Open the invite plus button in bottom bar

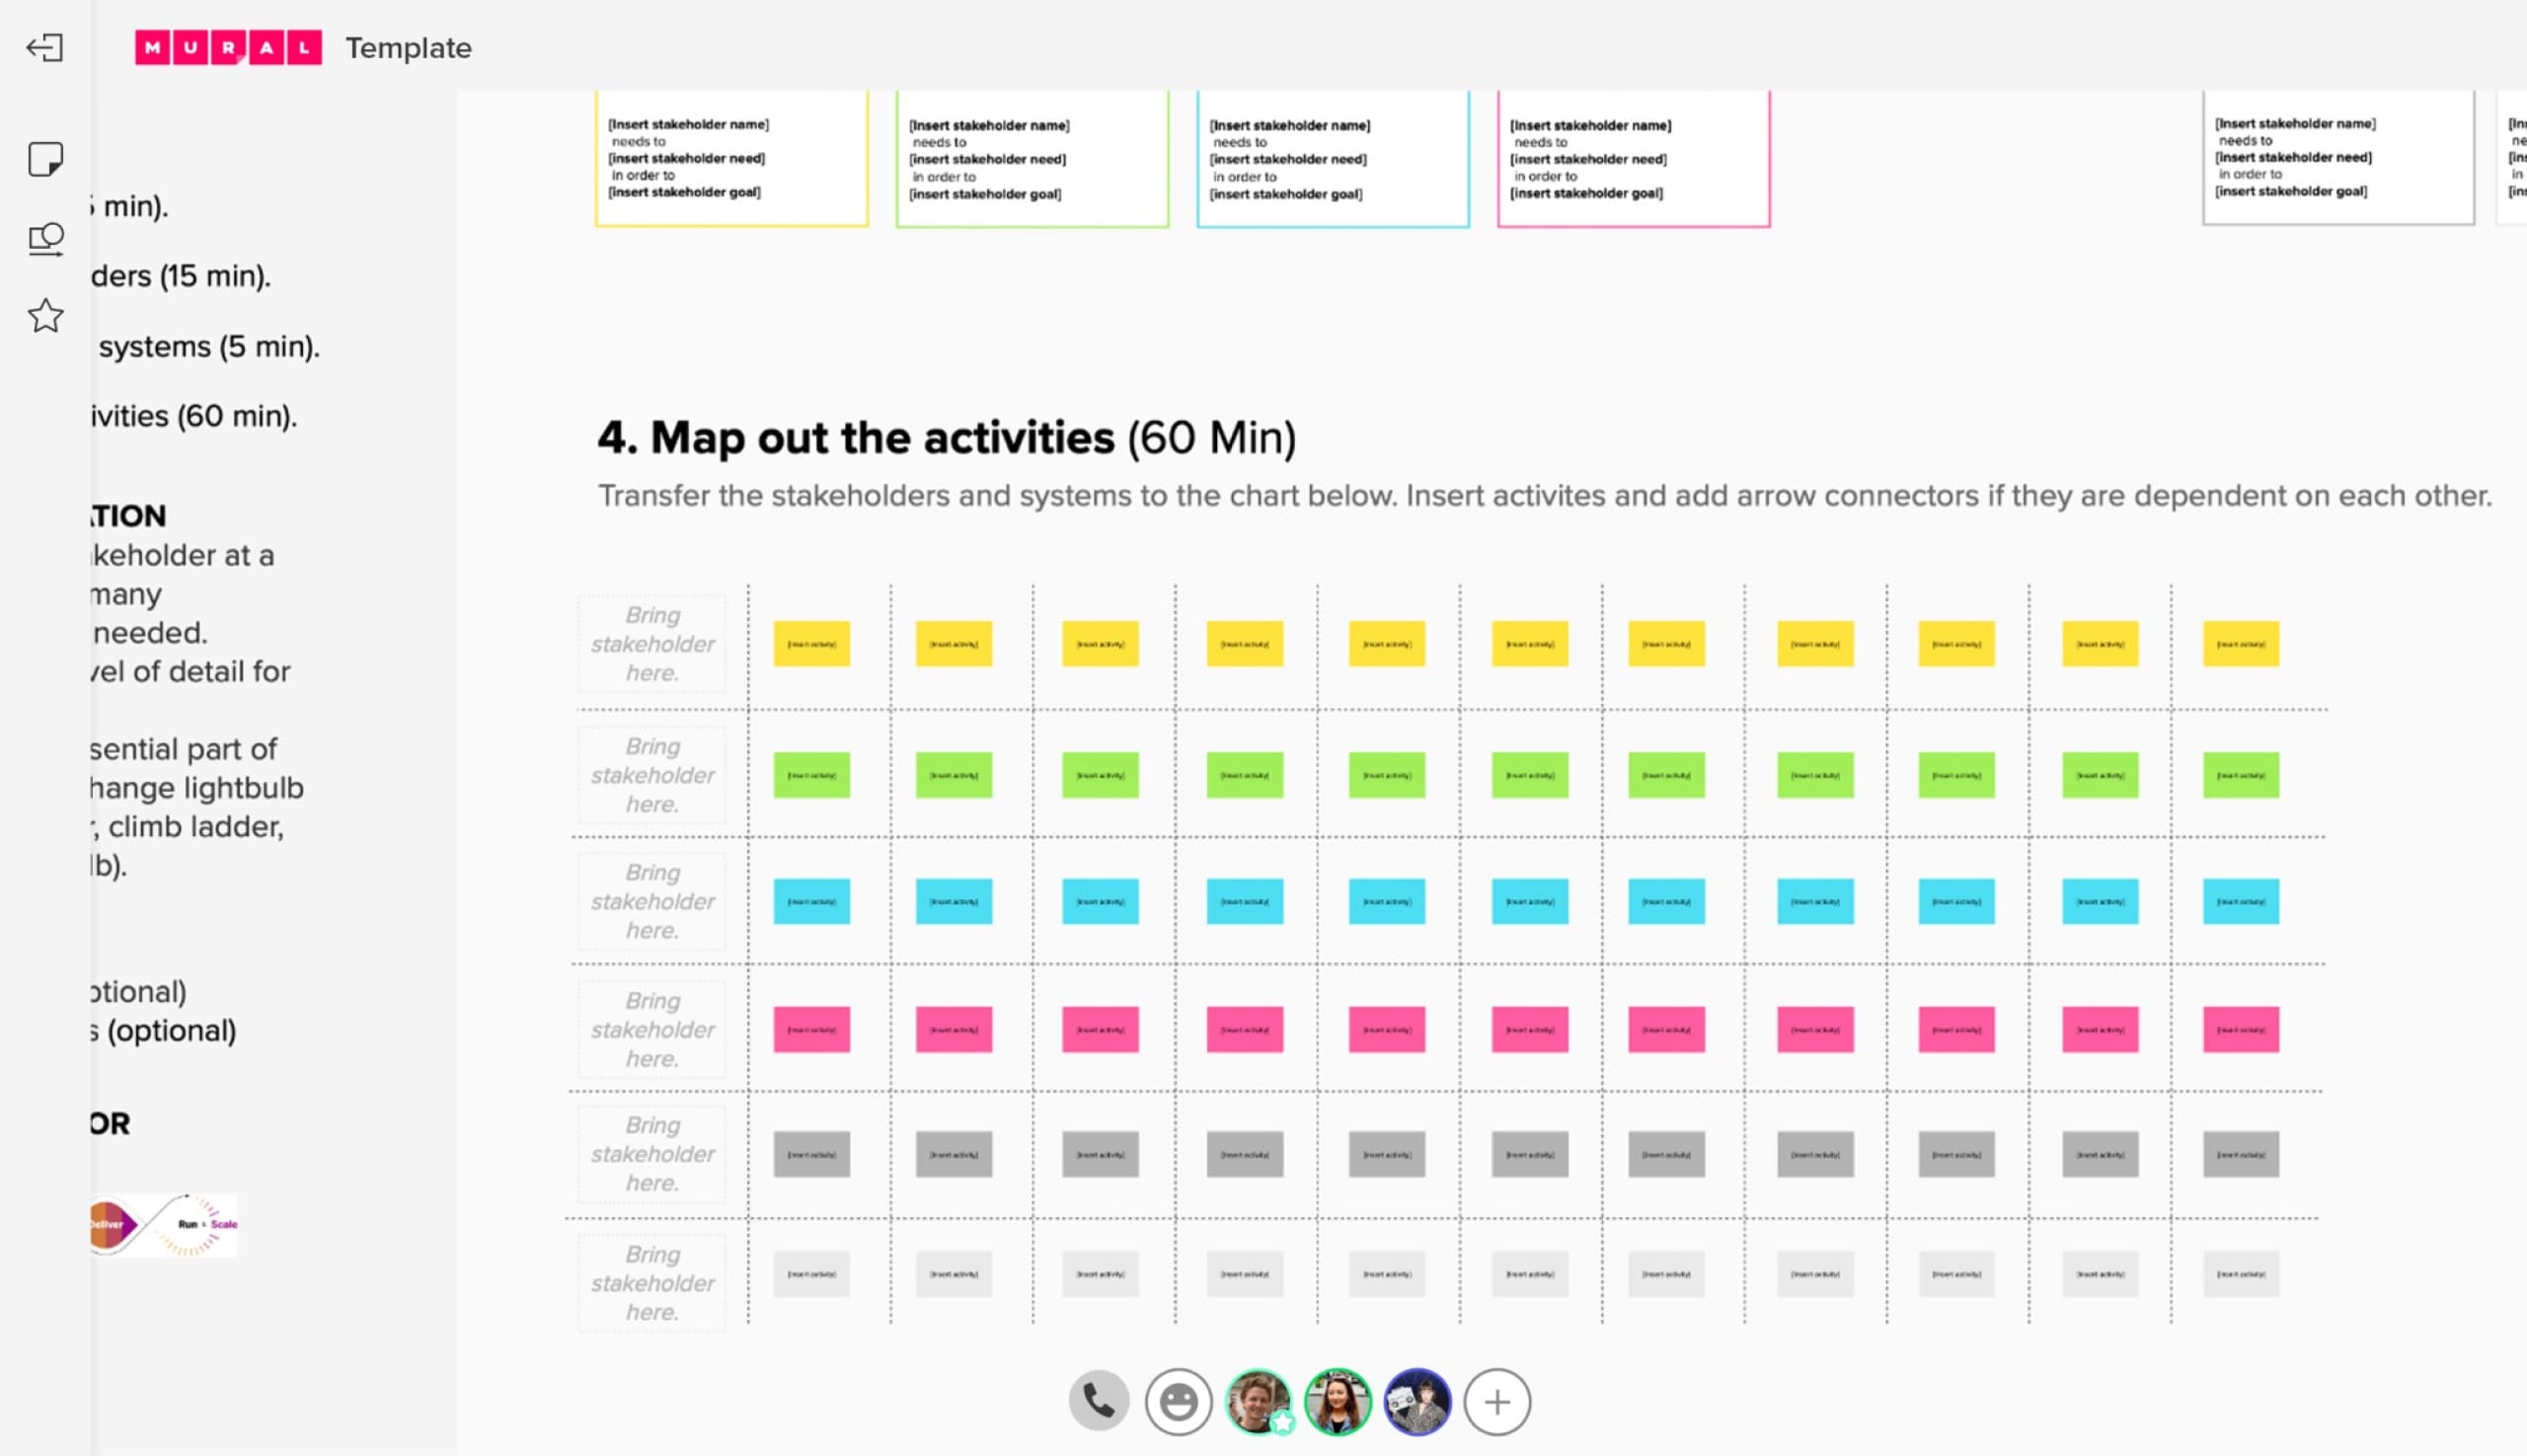coord(1497,1401)
